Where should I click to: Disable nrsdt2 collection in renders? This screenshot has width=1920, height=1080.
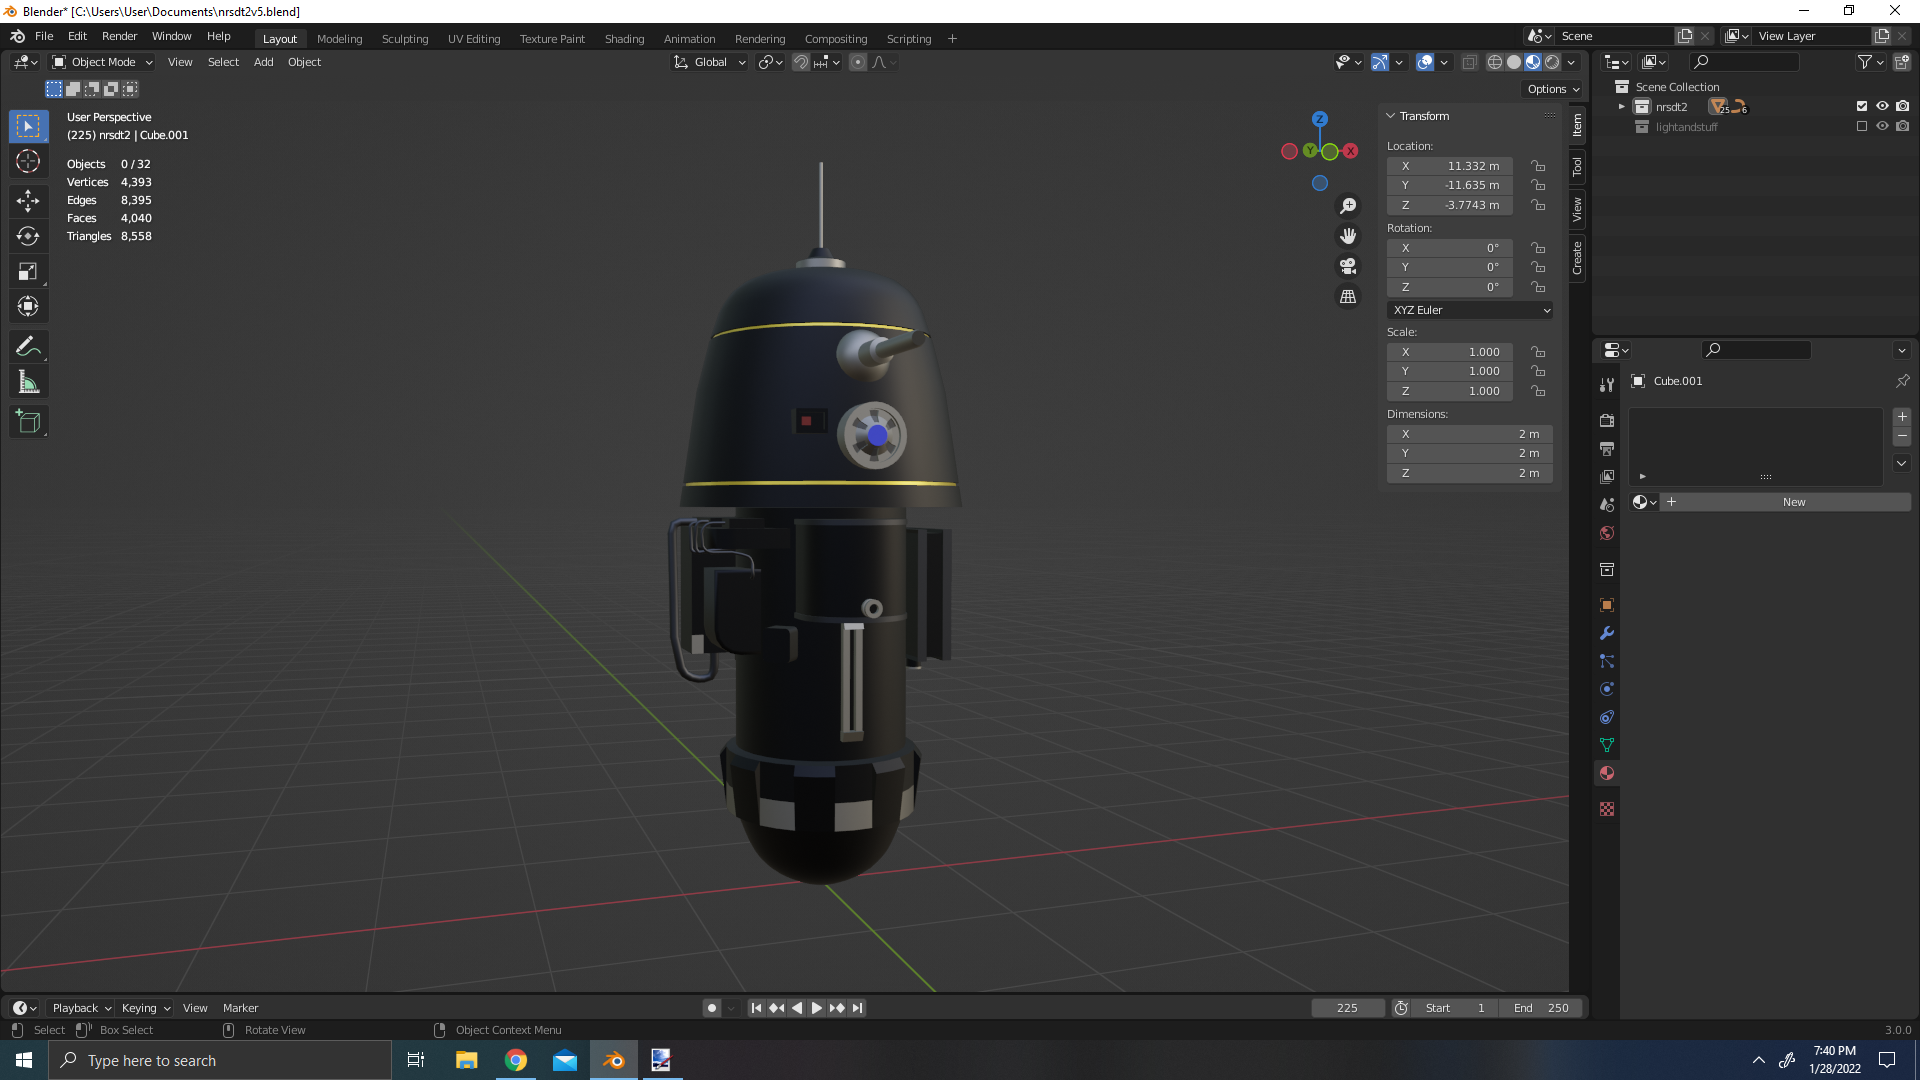(x=1902, y=106)
